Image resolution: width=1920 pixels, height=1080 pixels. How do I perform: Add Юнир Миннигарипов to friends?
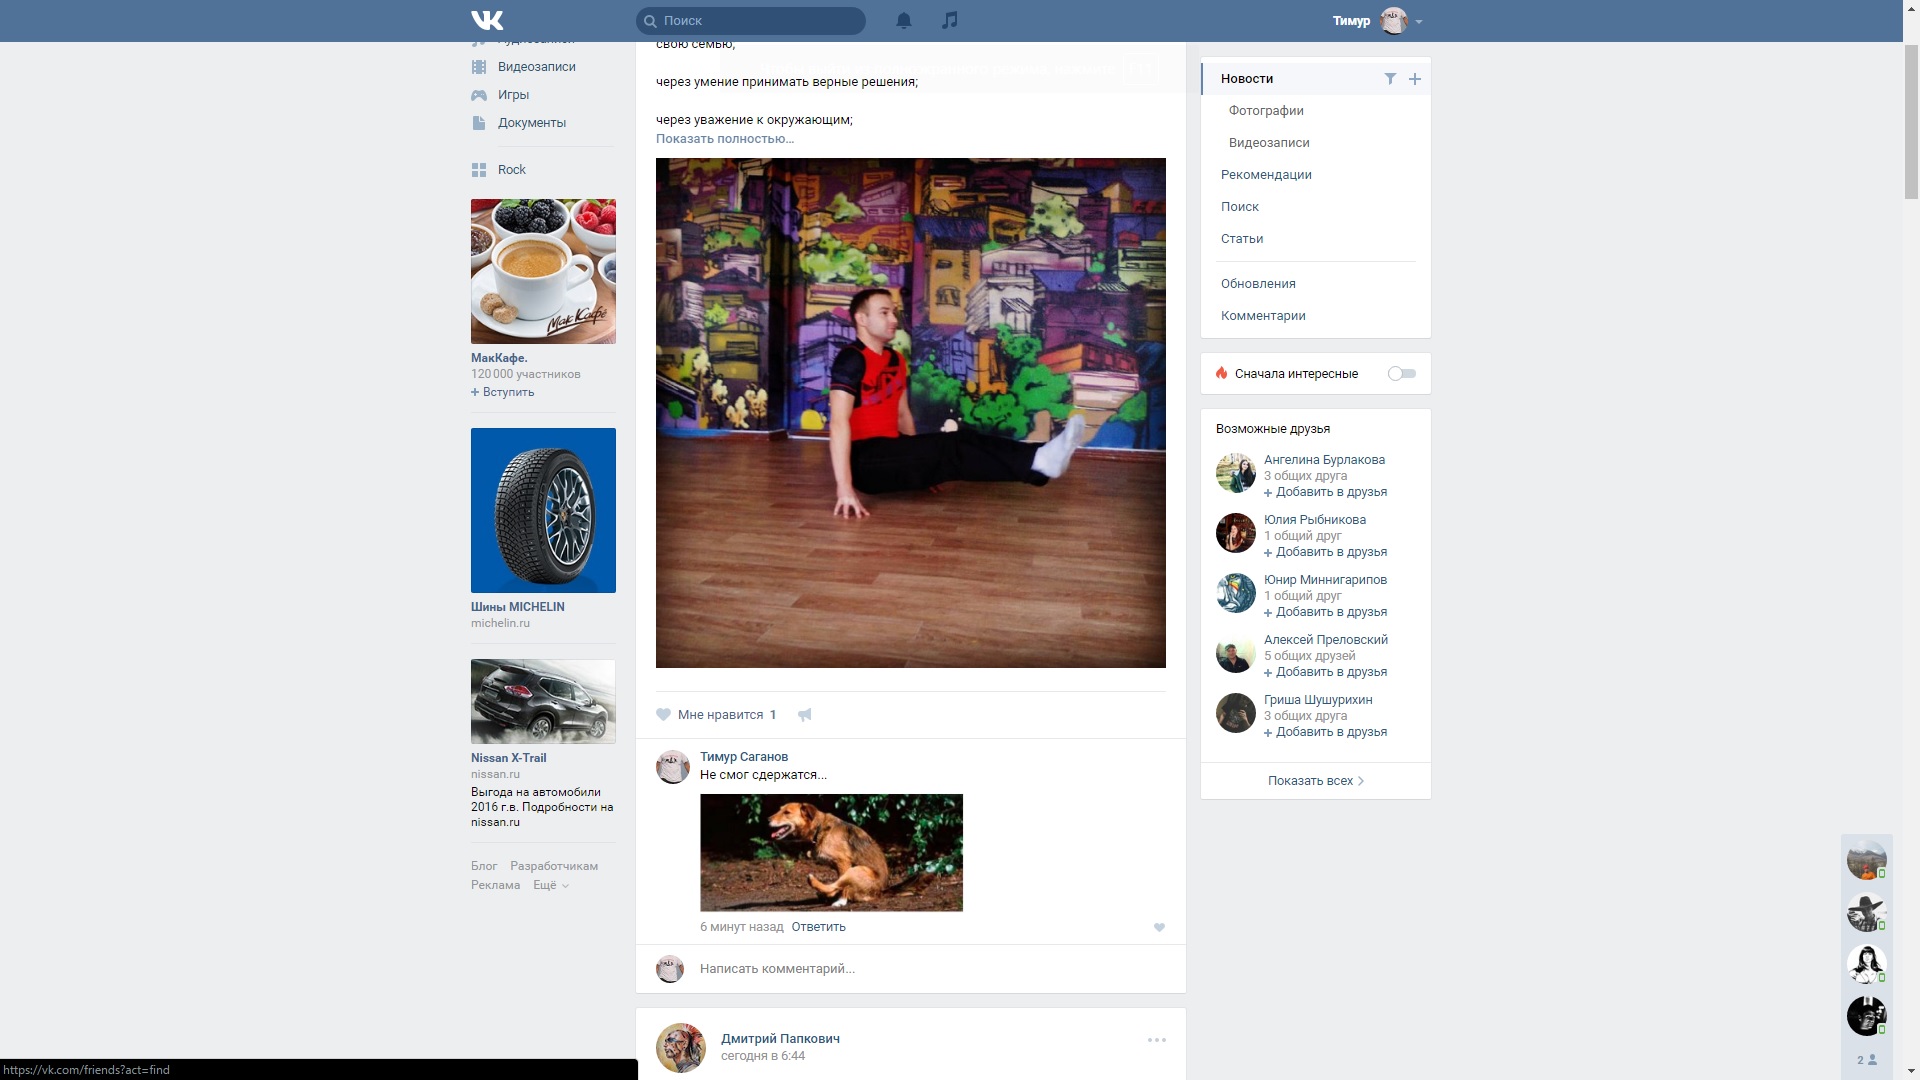1326,612
